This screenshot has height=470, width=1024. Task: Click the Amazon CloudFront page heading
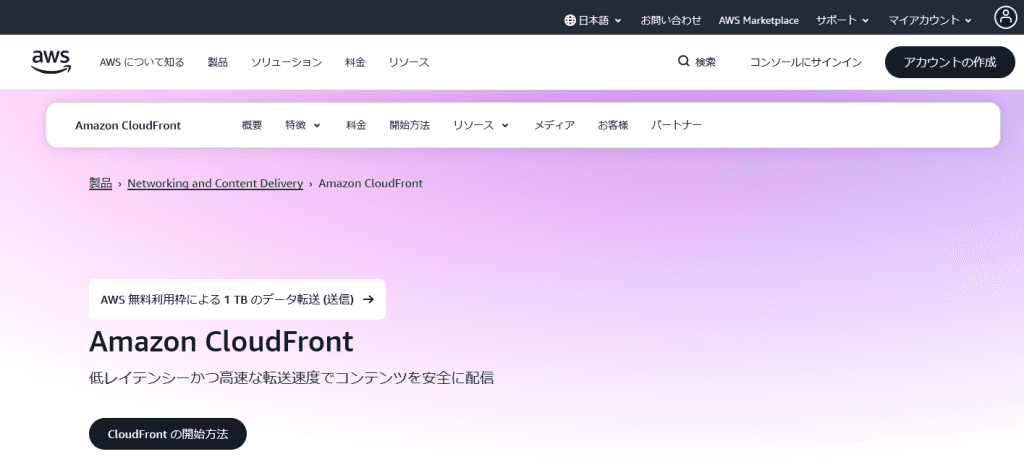pyautogui.click(x=221, y=341)
